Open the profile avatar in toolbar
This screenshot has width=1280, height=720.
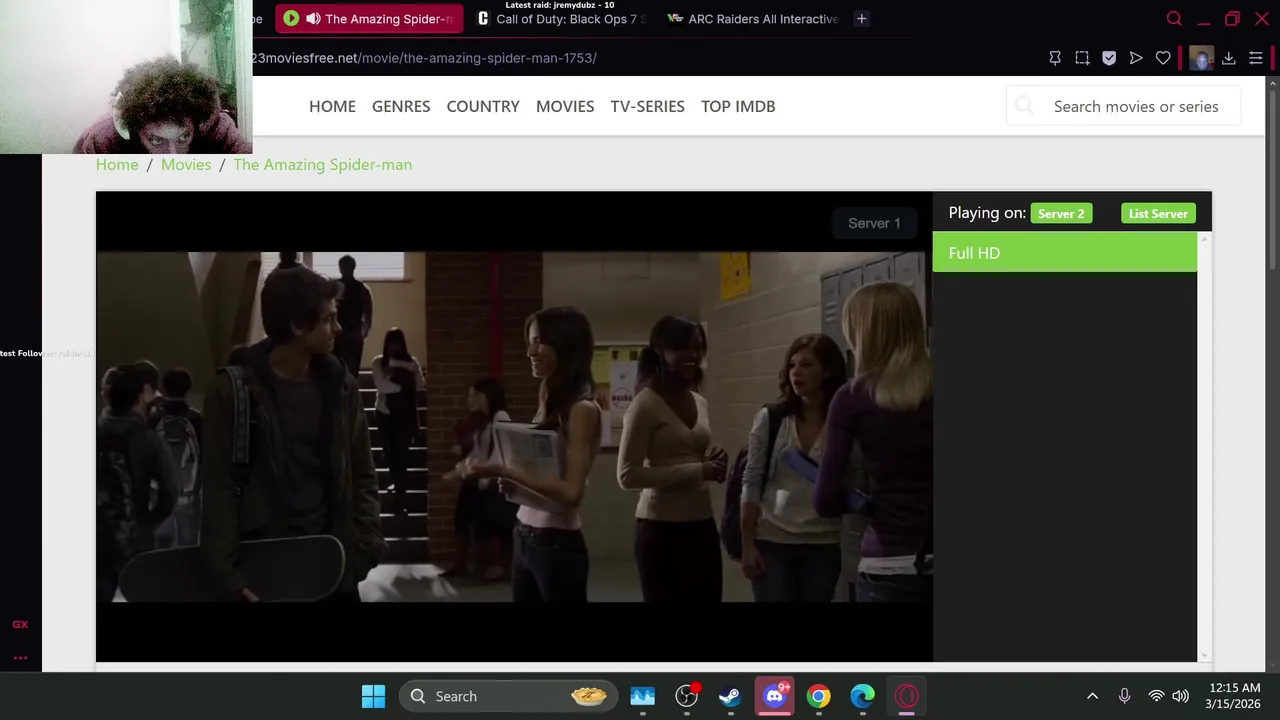coord(1201,58)
